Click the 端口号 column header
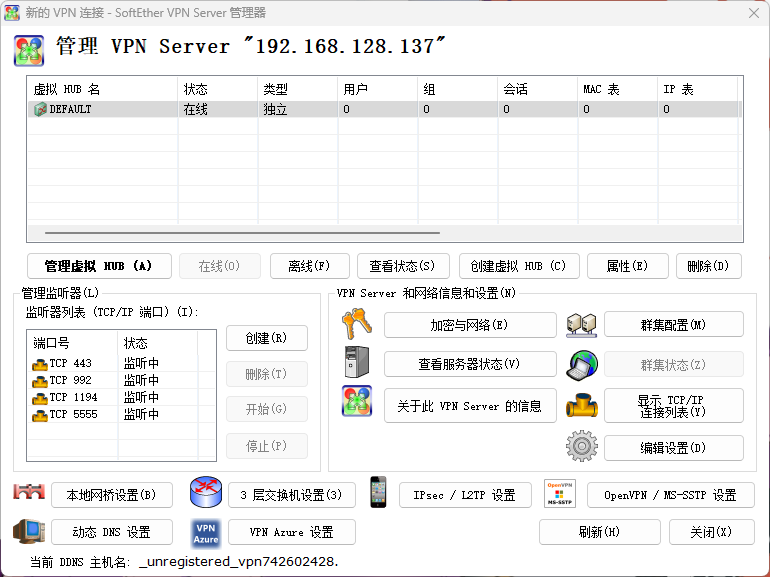The image size is (770, 577). (x=73, y=343)
